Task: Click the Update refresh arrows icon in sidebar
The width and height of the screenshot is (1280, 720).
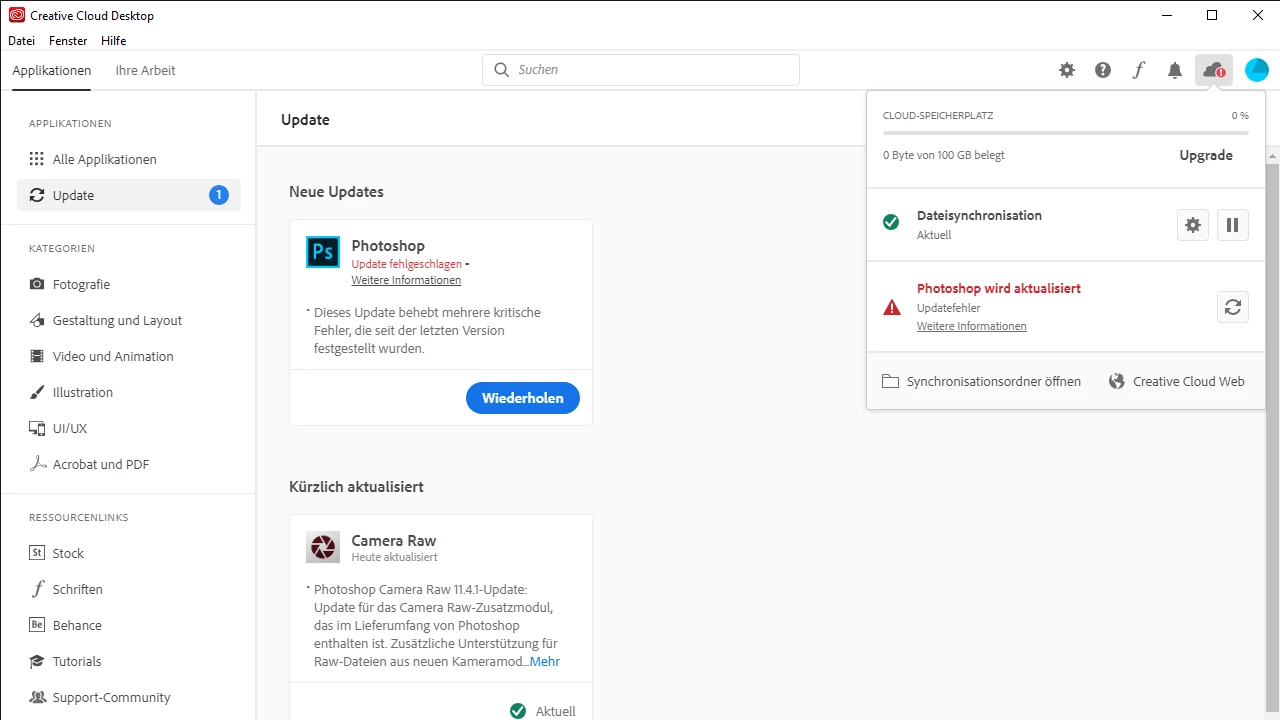Action: point(37,195)
